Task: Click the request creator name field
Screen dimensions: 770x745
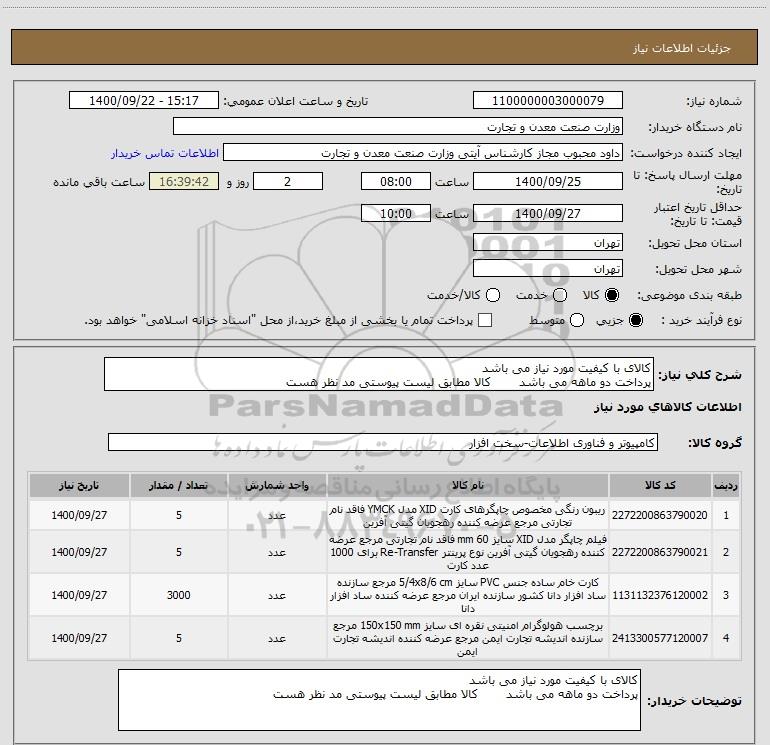Action: (423, 153)
